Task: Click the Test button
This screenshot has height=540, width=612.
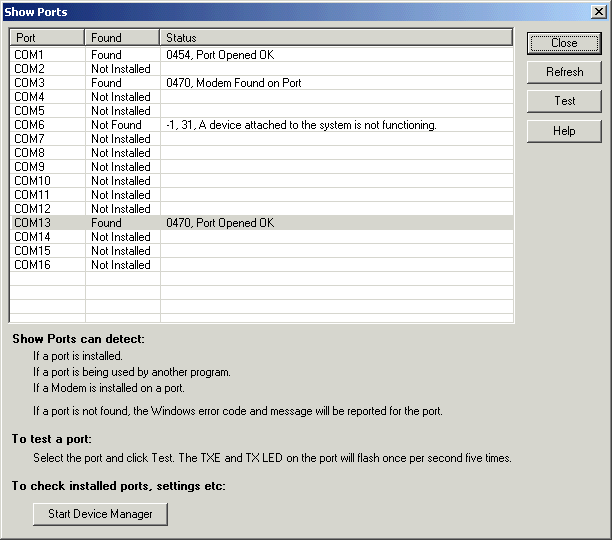Action: [x=564, y=101]
